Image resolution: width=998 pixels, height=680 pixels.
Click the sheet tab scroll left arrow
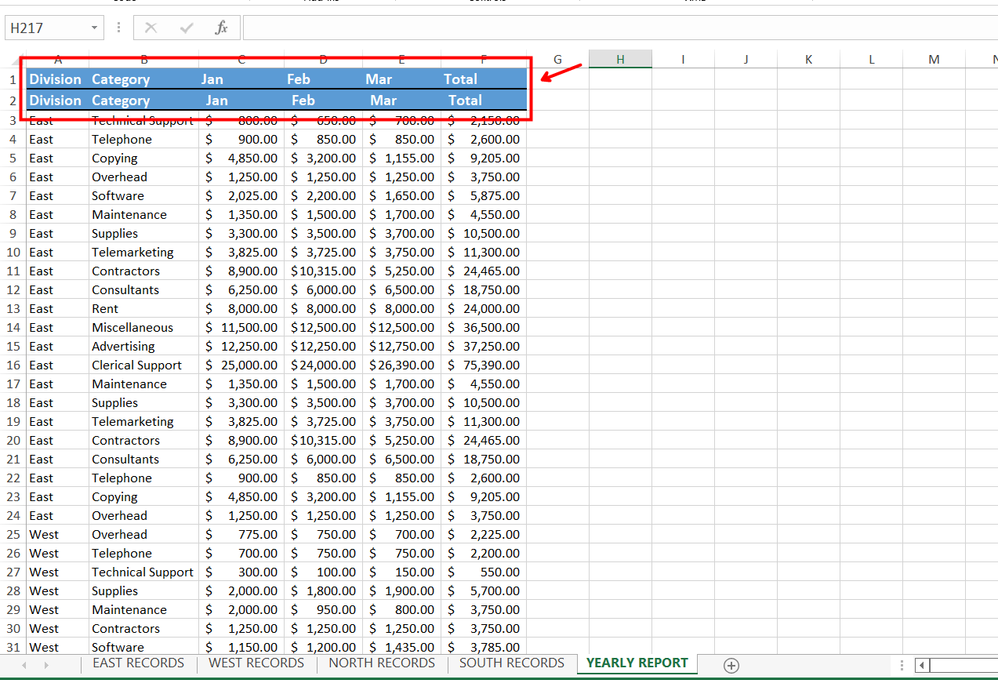(24, 665)
